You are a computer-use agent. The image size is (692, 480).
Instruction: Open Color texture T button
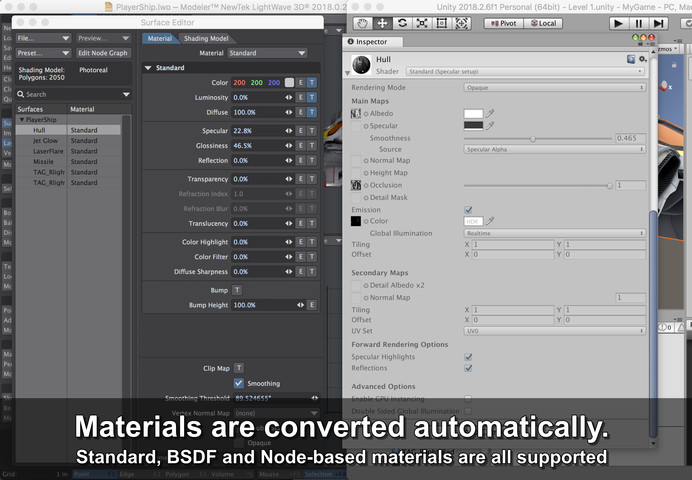(312, 82)
